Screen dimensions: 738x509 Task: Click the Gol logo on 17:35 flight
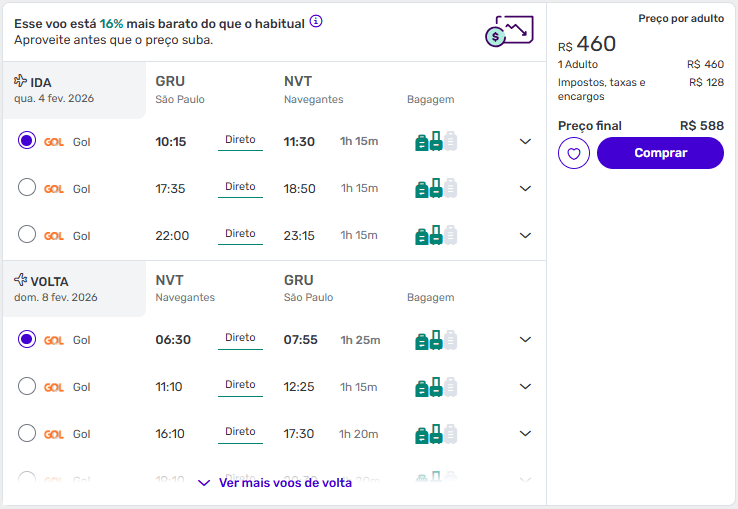click(54, 189)
